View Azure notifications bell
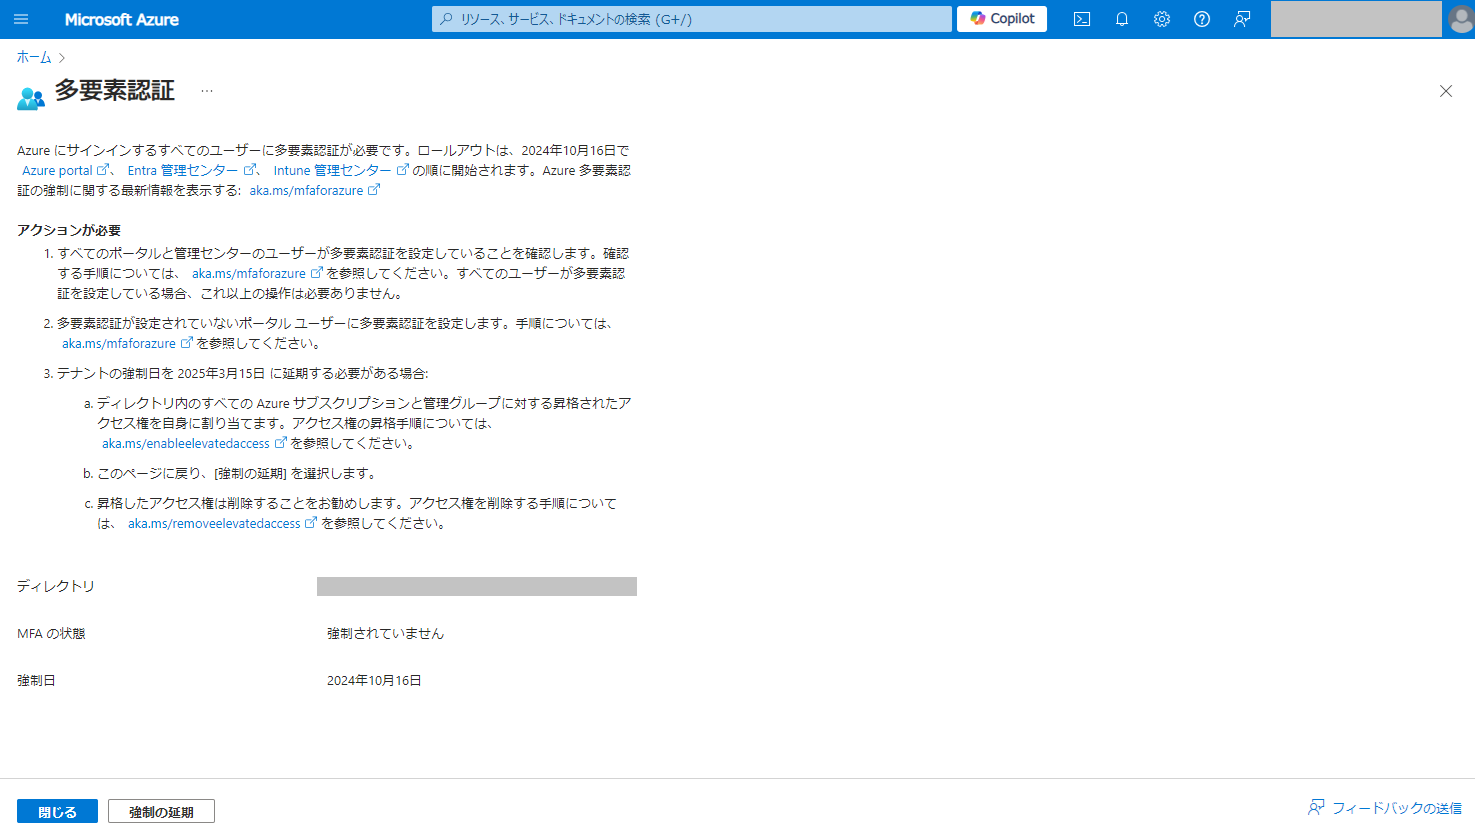1475x837 pixels. pyautogui.click(x=1121, y=18)
